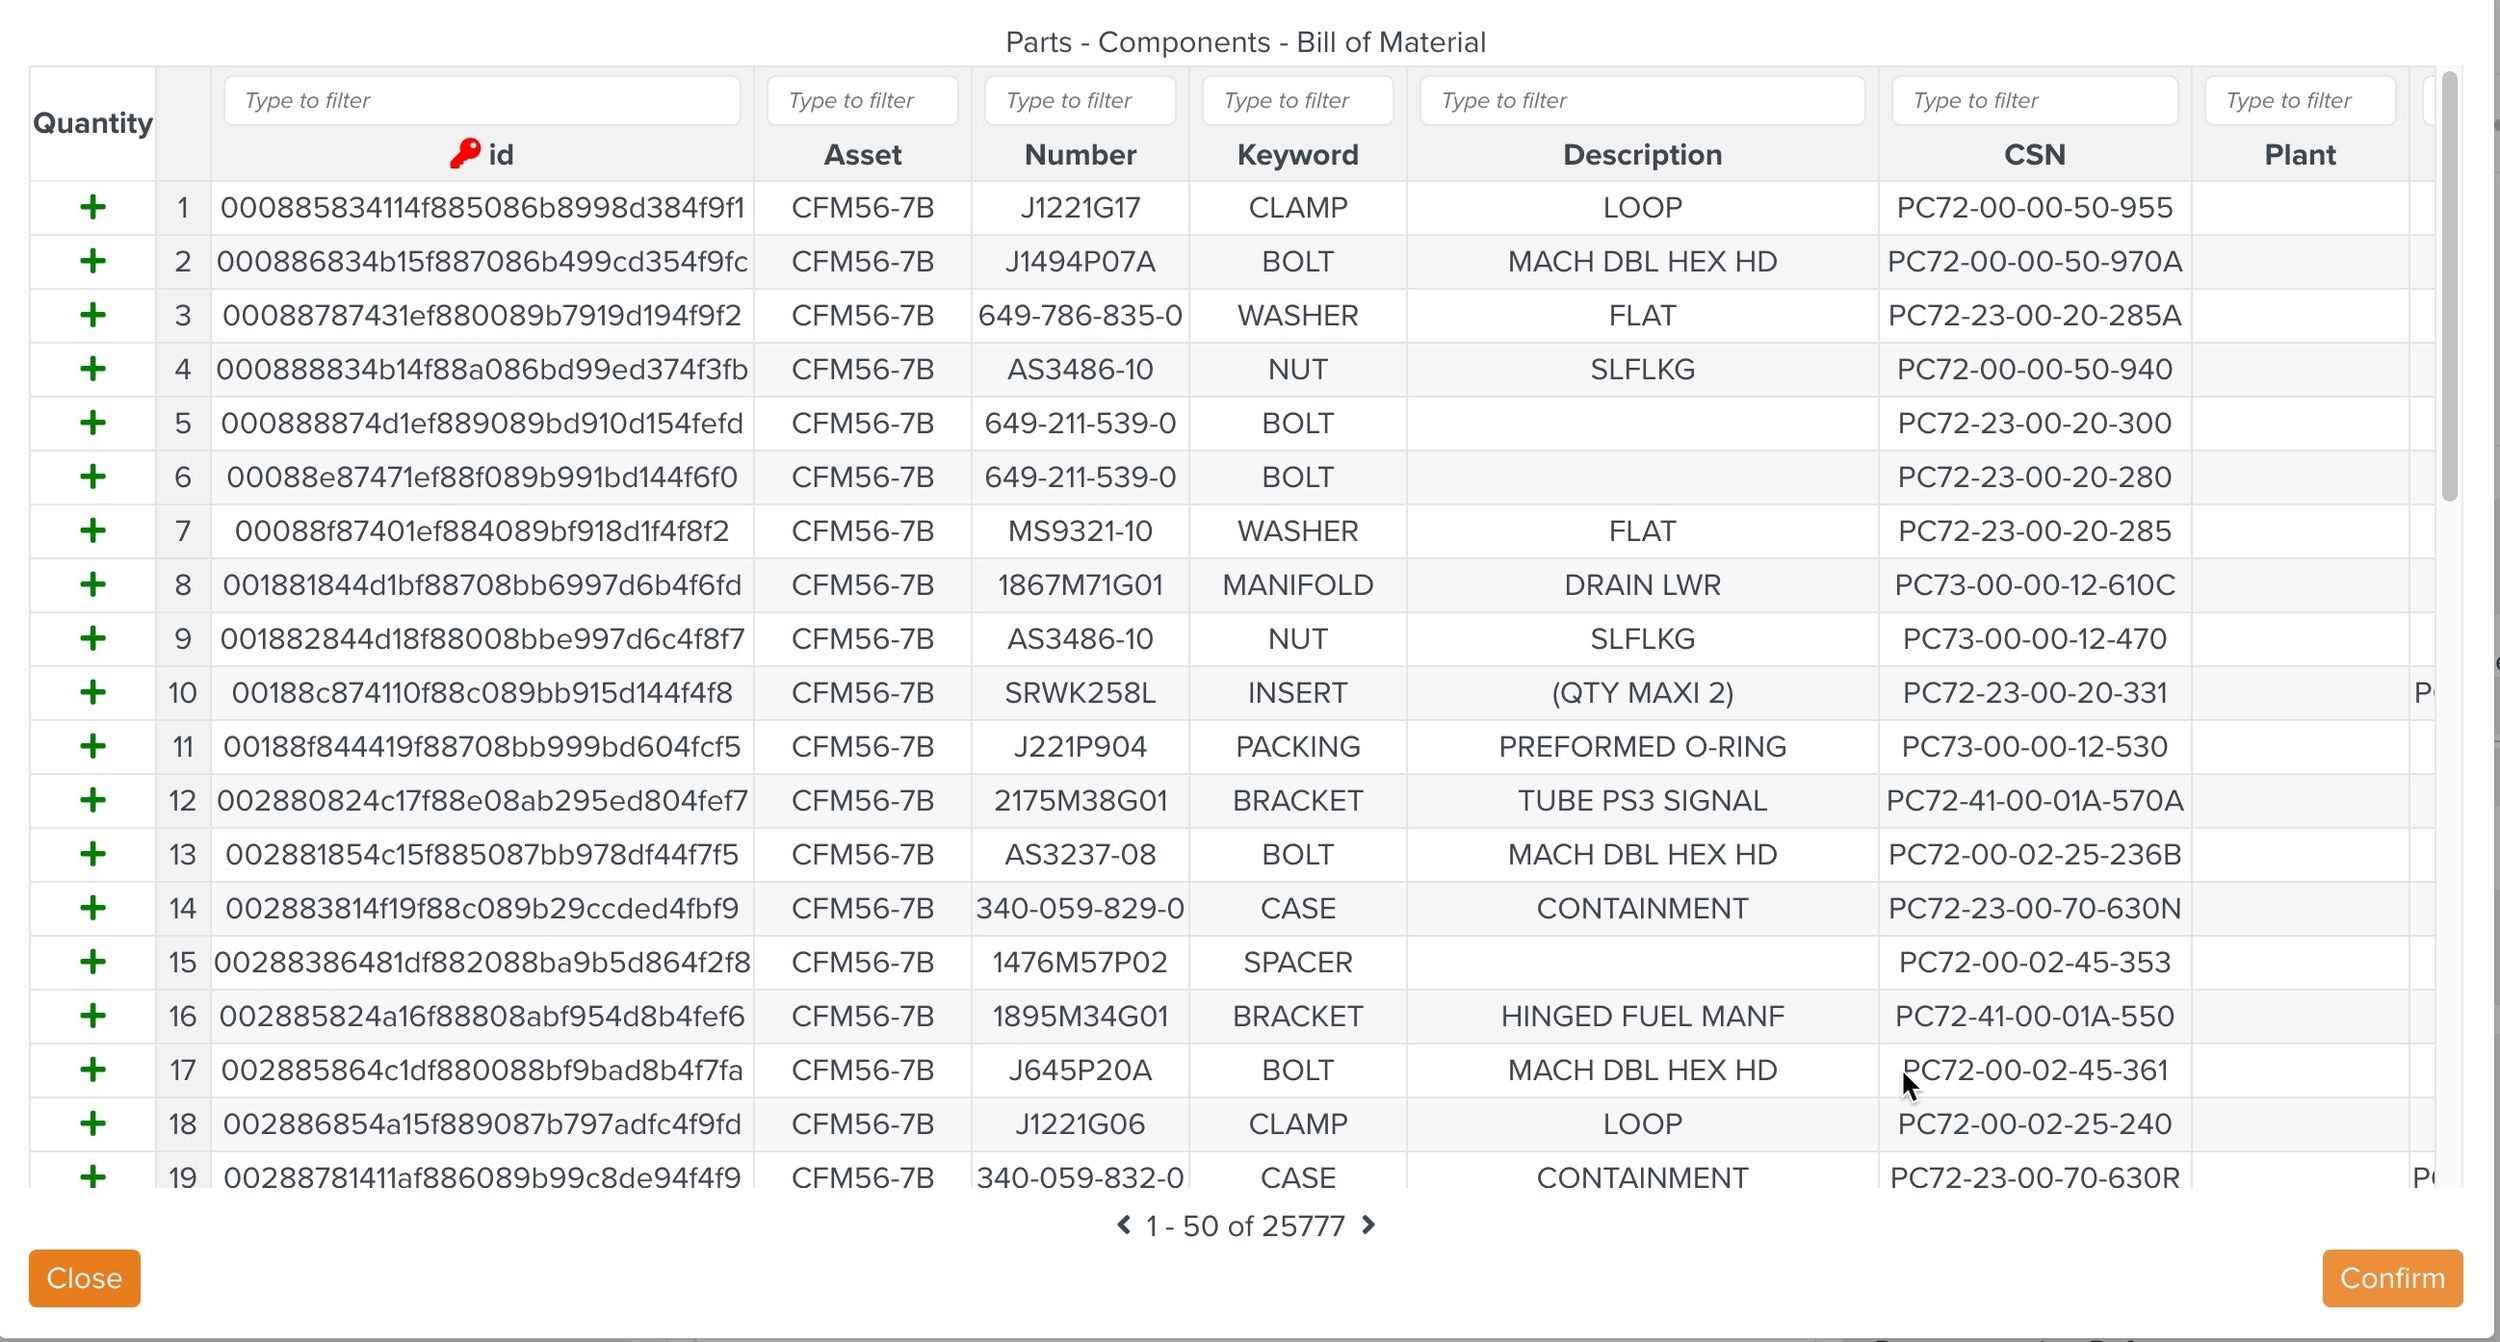This screenshot has width=2500, height=1342.
Task: Click the green plus on row 8 MANIFOLD
Action: (93, 585)
